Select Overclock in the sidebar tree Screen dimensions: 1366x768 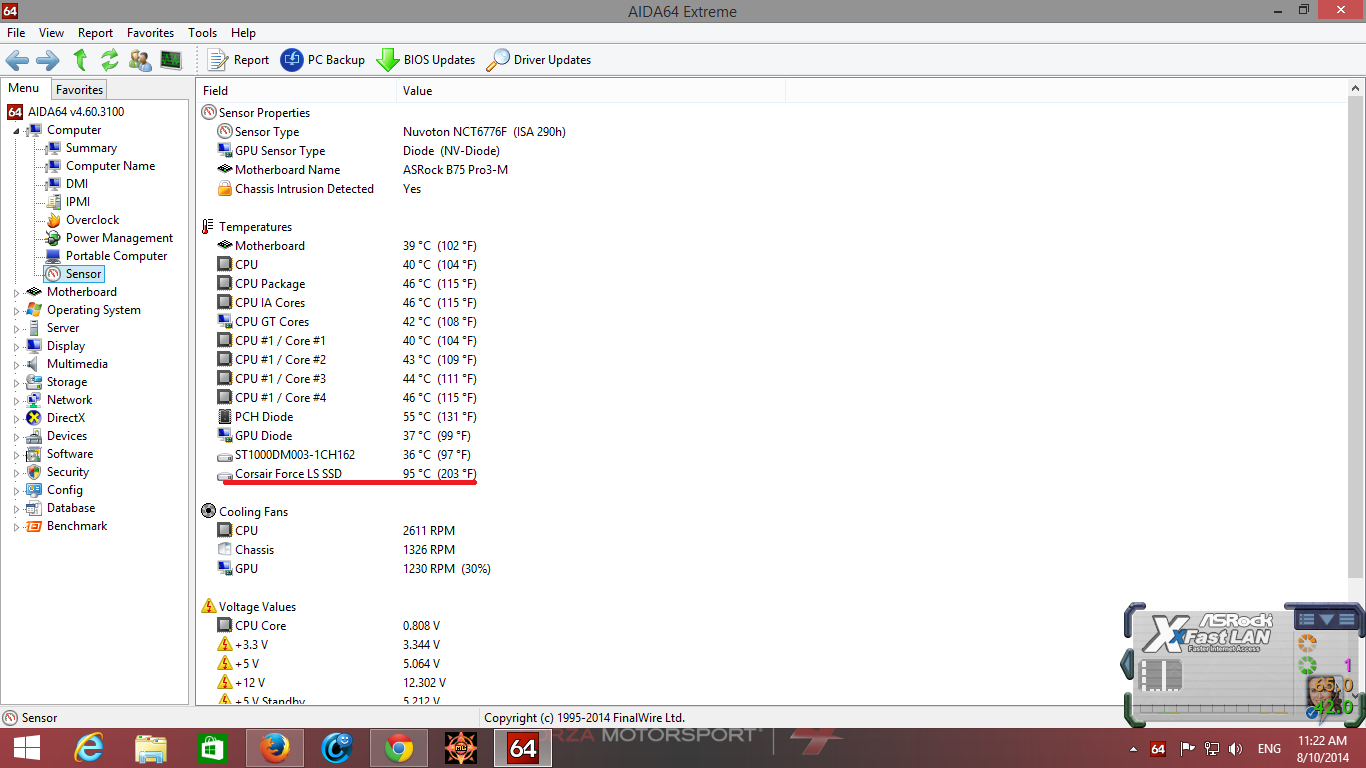coord(92,220)
